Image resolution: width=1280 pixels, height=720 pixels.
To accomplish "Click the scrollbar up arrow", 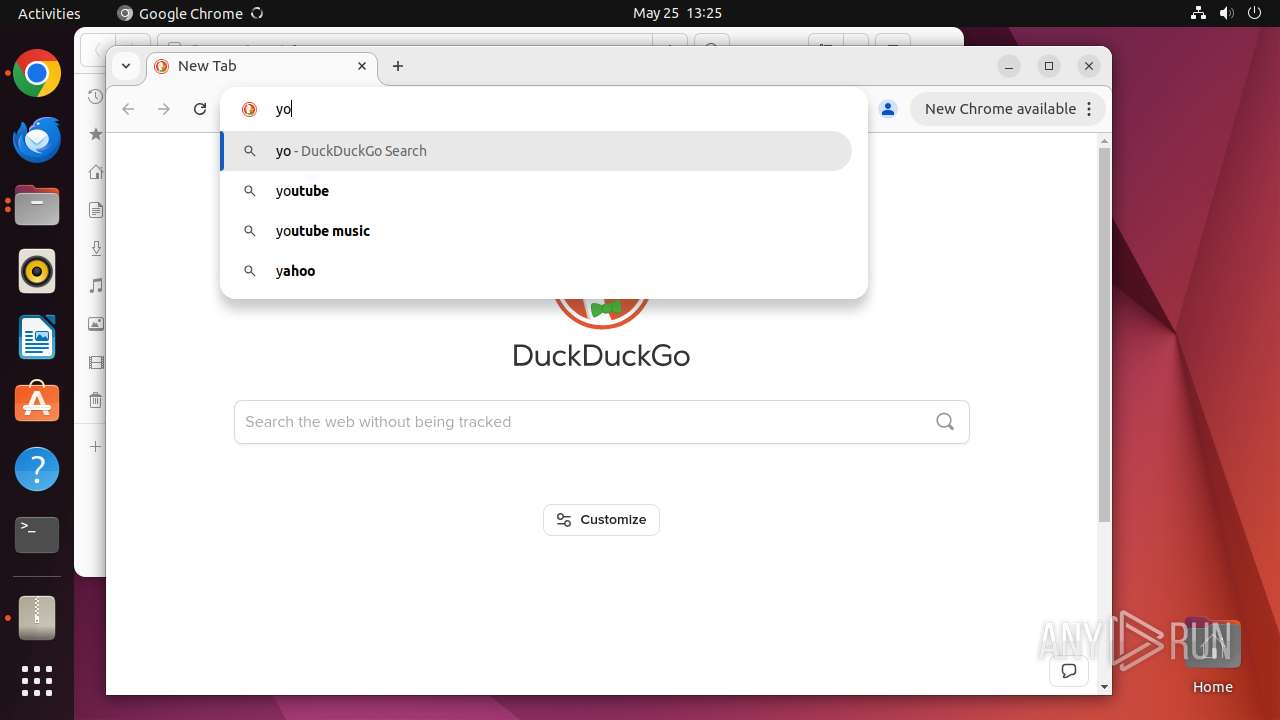I will click(1104, 141).
